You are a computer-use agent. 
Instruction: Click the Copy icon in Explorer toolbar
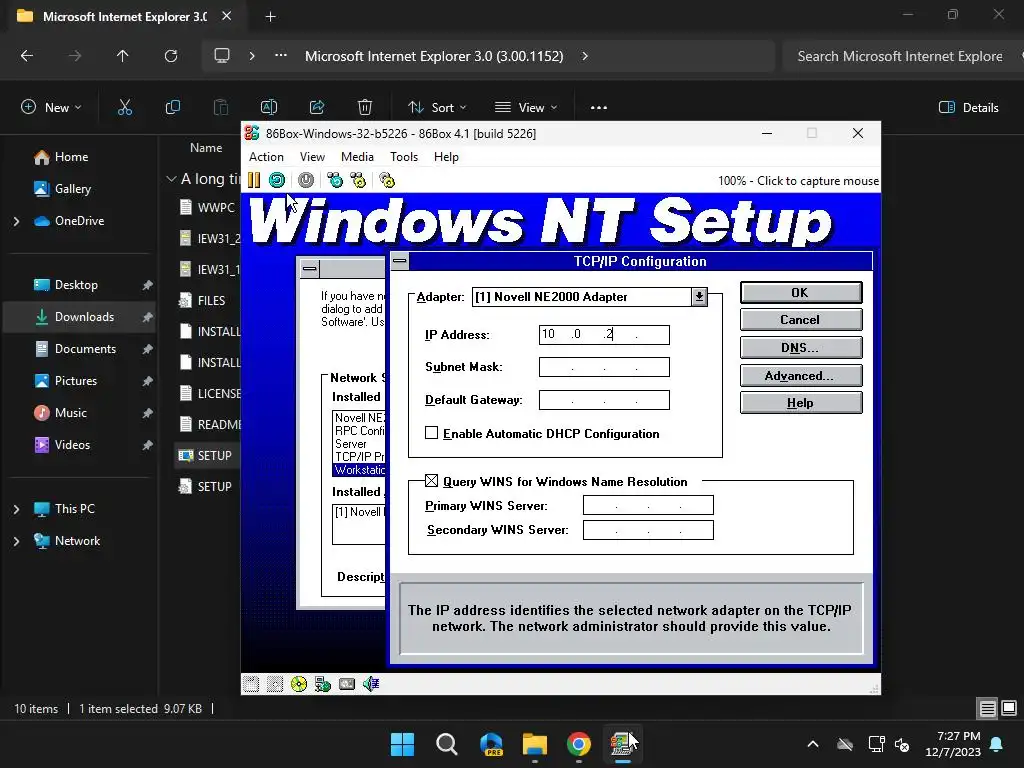tap(173, 108)
